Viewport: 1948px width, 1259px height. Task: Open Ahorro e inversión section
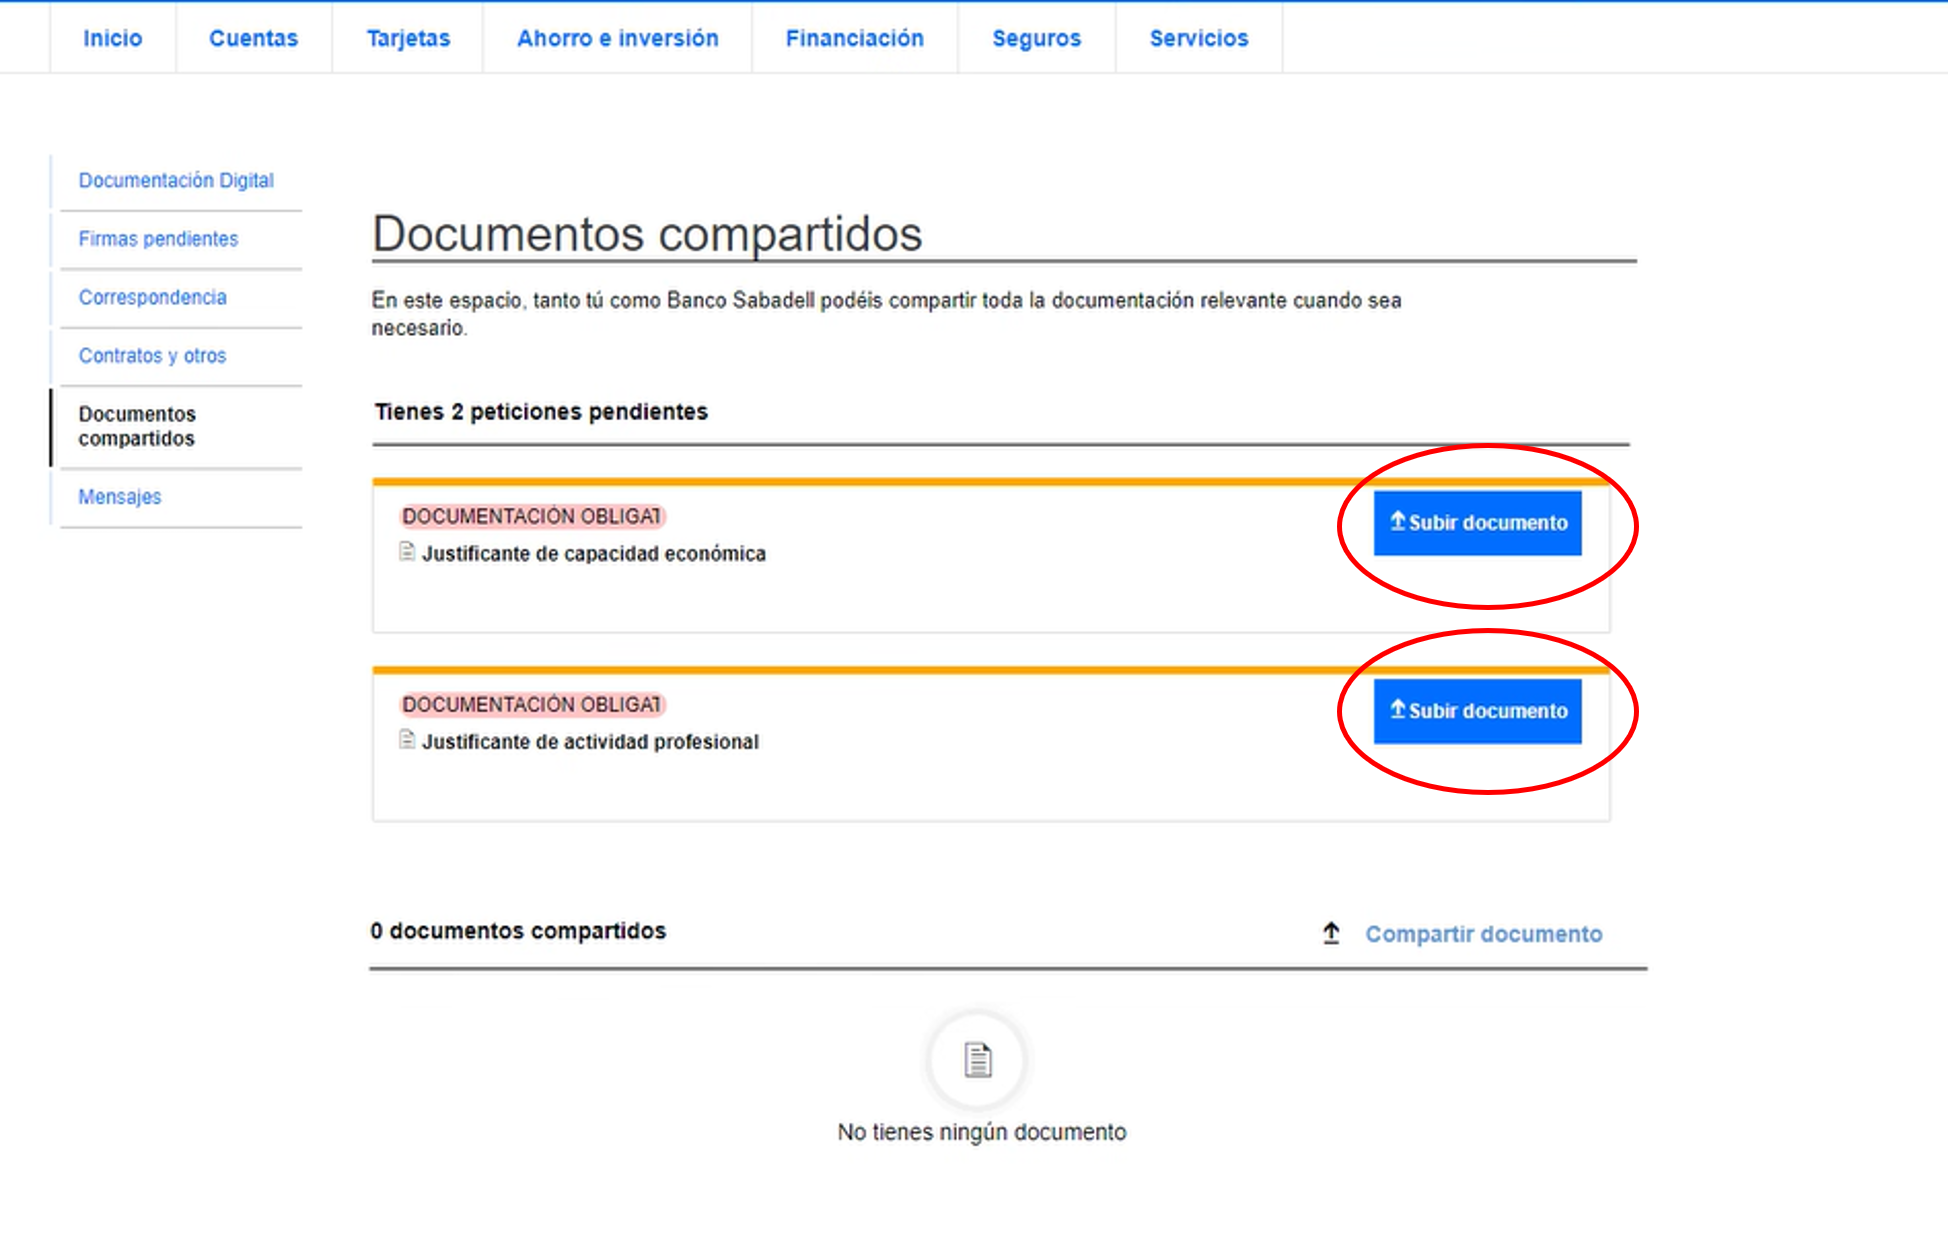[x=617, y=38]
